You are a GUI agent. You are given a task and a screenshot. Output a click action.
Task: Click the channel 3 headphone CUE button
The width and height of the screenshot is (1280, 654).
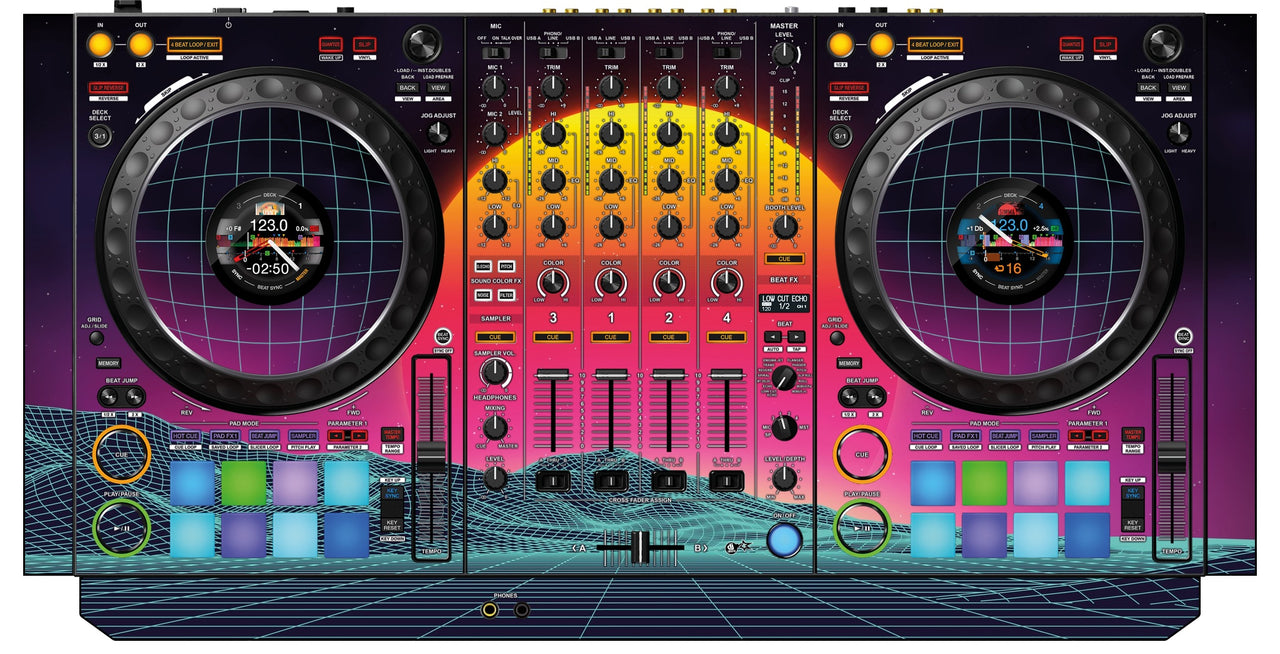(x=553, y=338)
